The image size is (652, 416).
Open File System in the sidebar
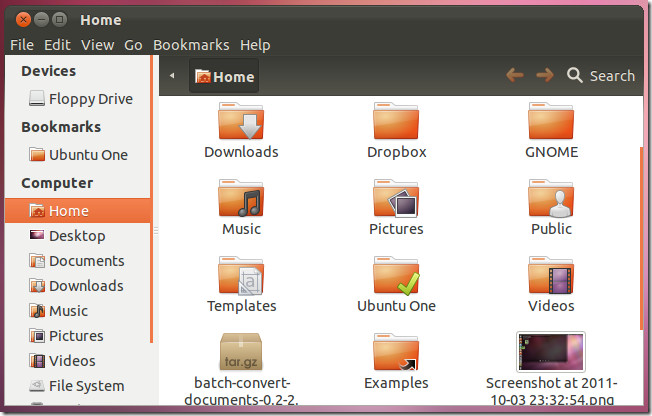[x=77, y=386]
